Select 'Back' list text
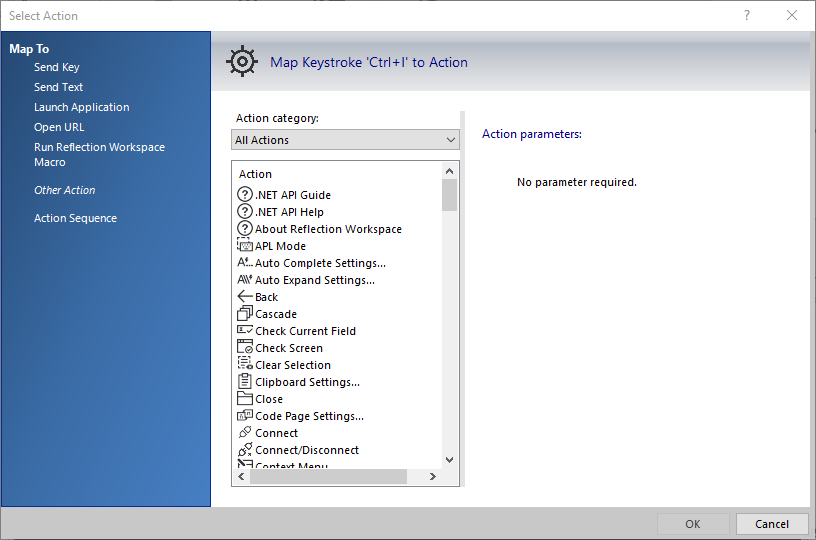This screenshot has width=816, height=540. (266, 297)
